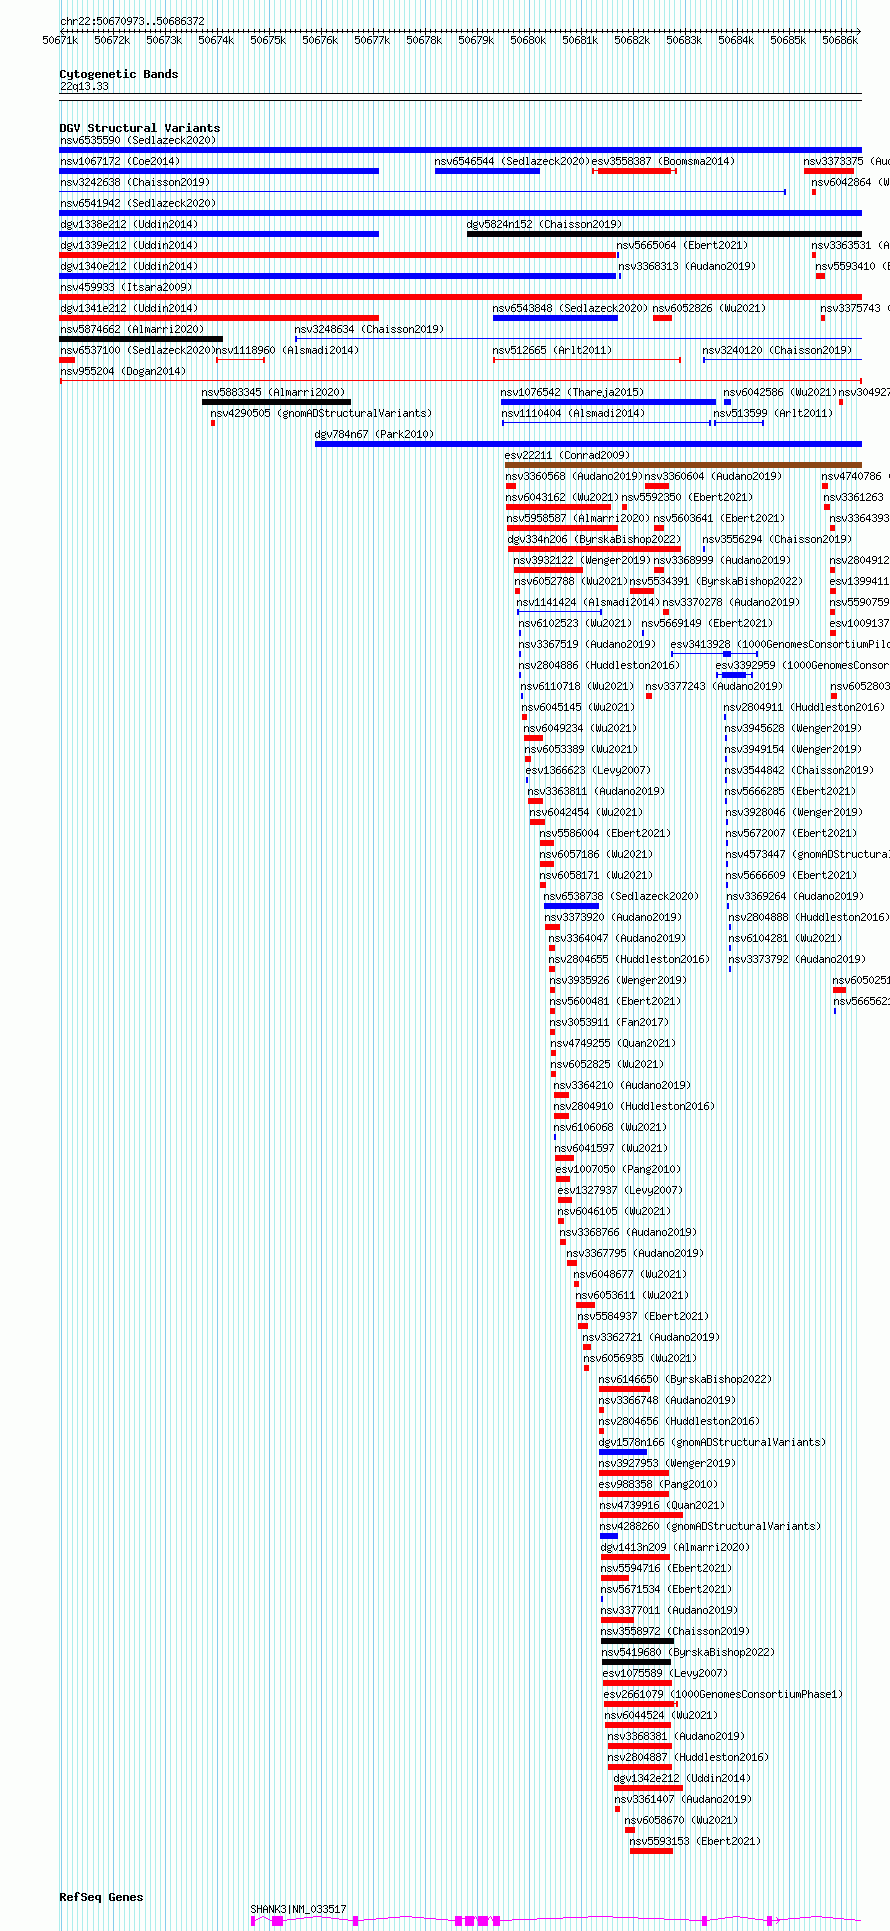Click nsv4290505 (gnomADStructuralVariants) label

tap(321, 413)
